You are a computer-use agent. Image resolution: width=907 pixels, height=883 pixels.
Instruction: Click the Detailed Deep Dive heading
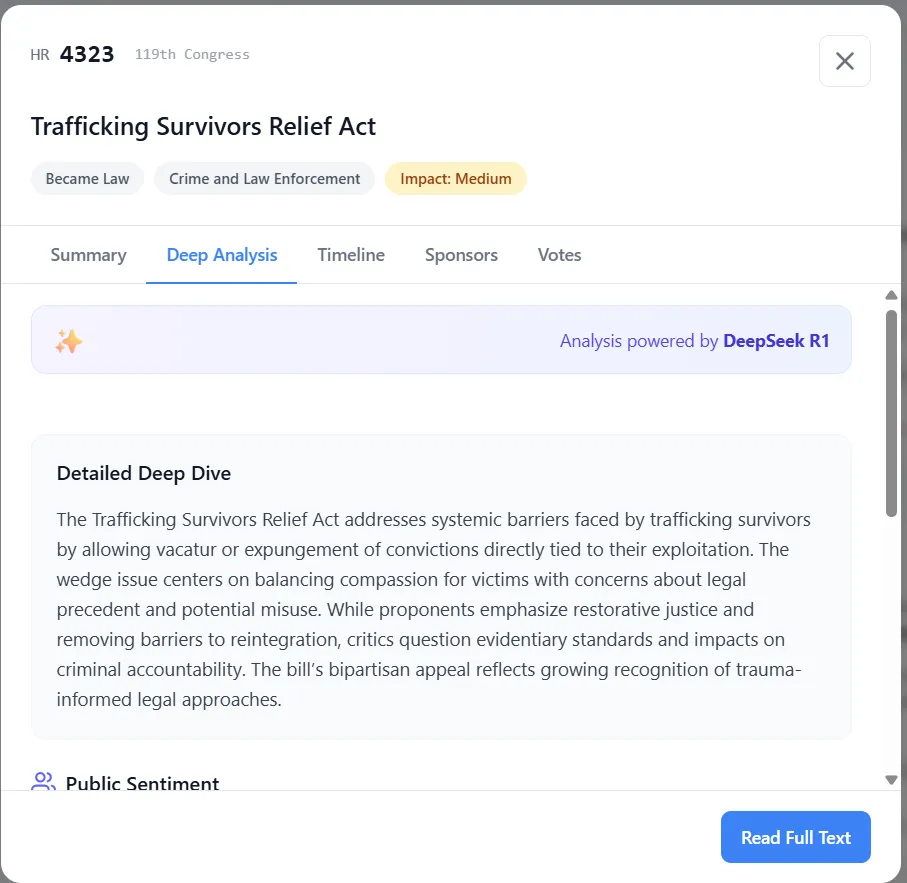(x=144, y=473)
